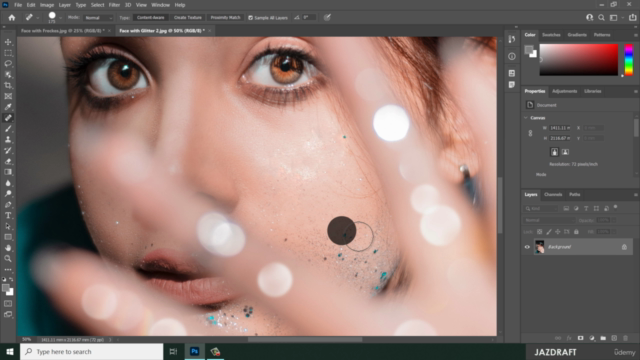The width and height of the screenshot is (640, 360).
Task: Open the Adjustments panel tab
Action: tap(564, 91)
